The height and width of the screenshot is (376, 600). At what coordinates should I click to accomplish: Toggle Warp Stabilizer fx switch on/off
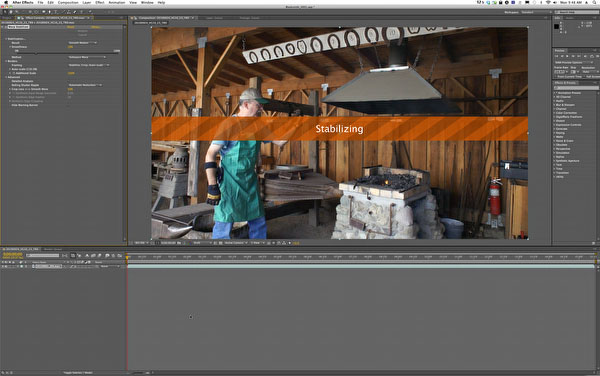pyautogui.click(x=5, y=27)
